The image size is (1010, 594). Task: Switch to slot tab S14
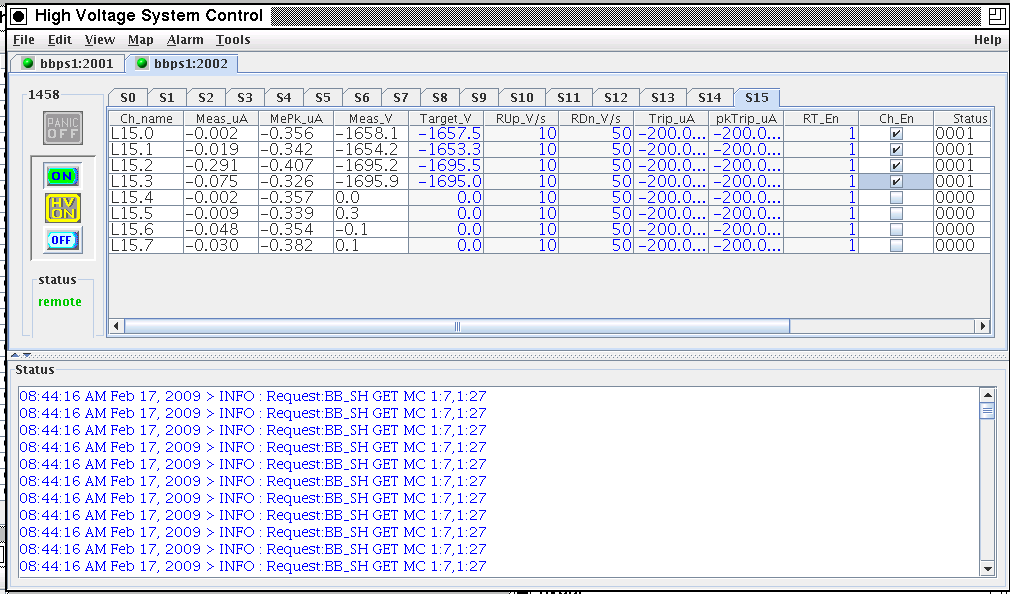point(710,97)
